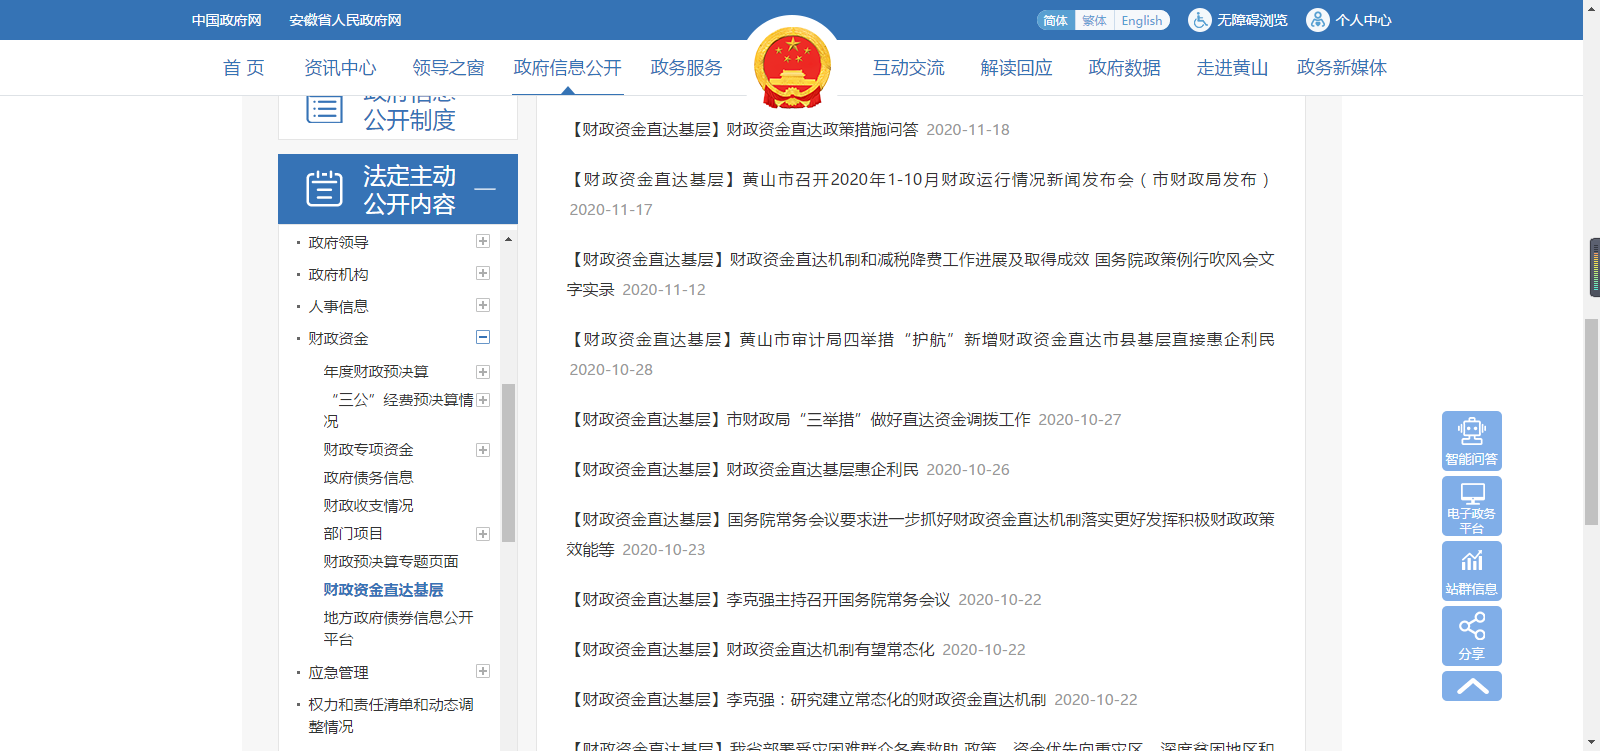The width and height of the screenshot is (1600, 751).
Task: Switch language to 繁体
Action: [x=1094, y=20]
